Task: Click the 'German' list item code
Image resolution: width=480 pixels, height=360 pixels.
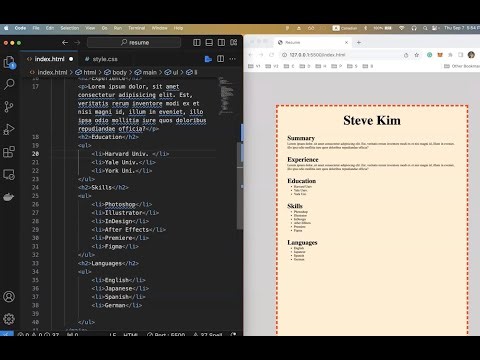Action: coord(117,305)
